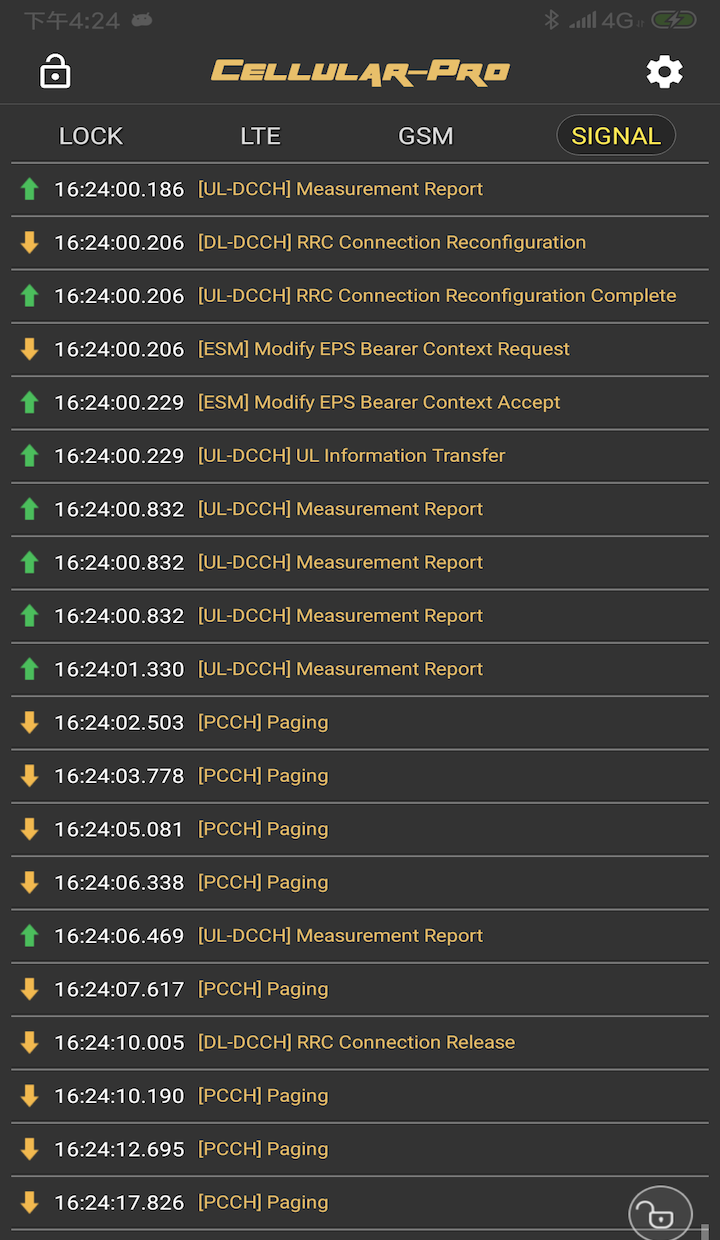Open the RRC Connection Release log entry
720x1240 pixels.
click(360, 1043)
